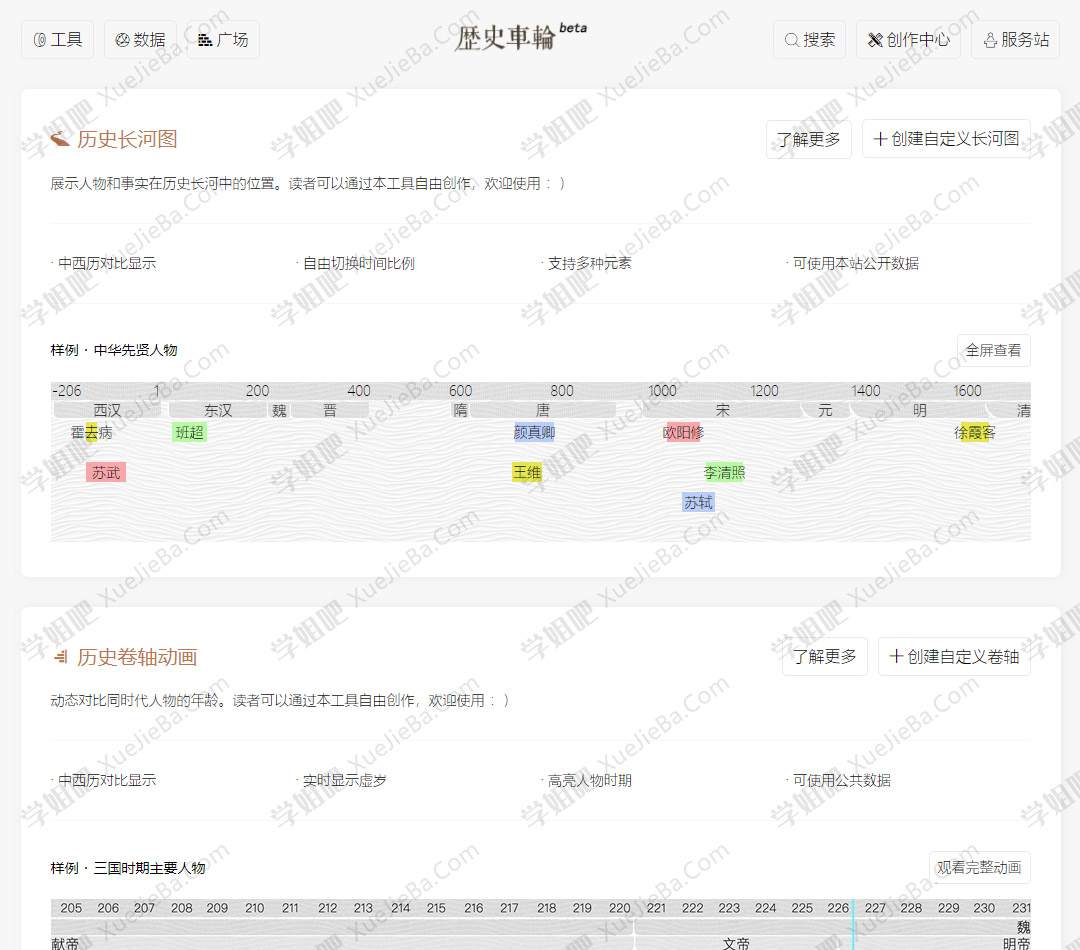This screenshot has height=950, width=1080.
Task: Click the 历史长河图 section icon
Action: [x=60, y=139]
